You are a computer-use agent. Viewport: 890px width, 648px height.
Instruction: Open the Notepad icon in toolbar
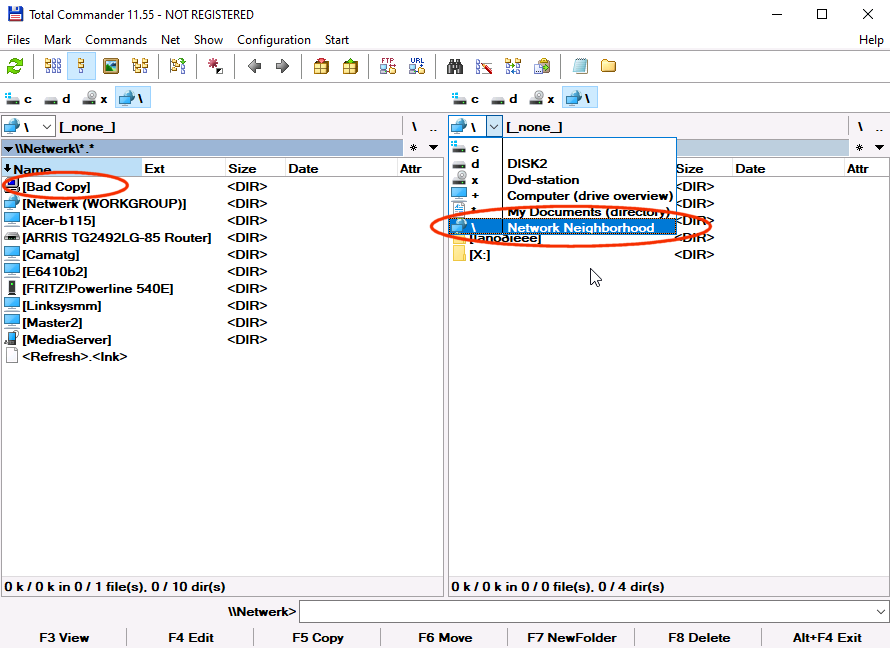(580, 66)
